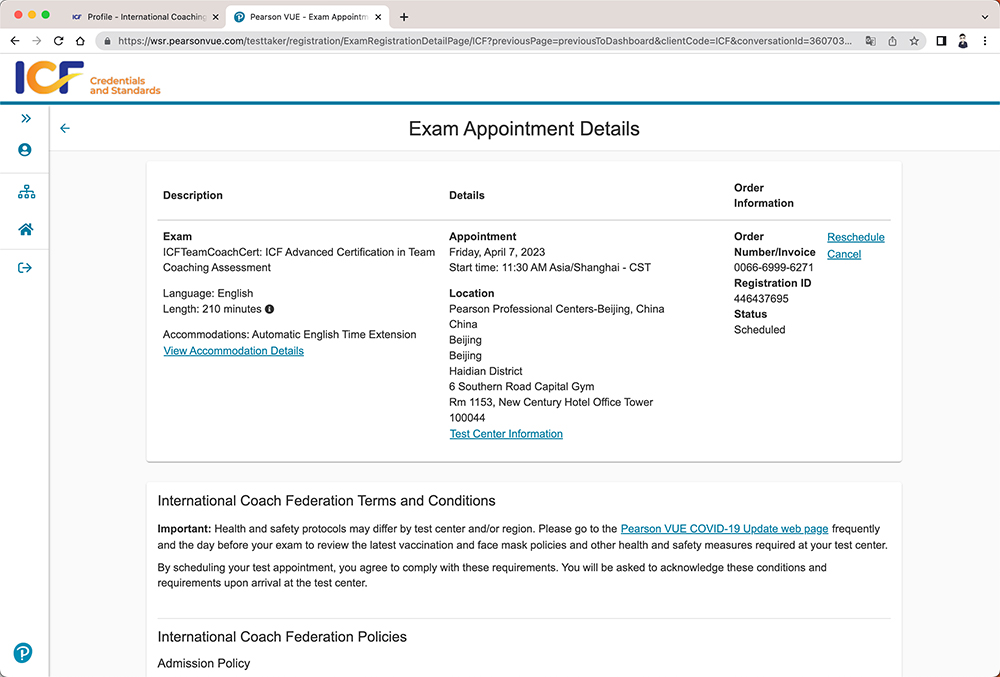Click the sign out sidebar icon
The width and height of the screenshot is (1000, 677).
pyautogui.click(x=25, y=268)
